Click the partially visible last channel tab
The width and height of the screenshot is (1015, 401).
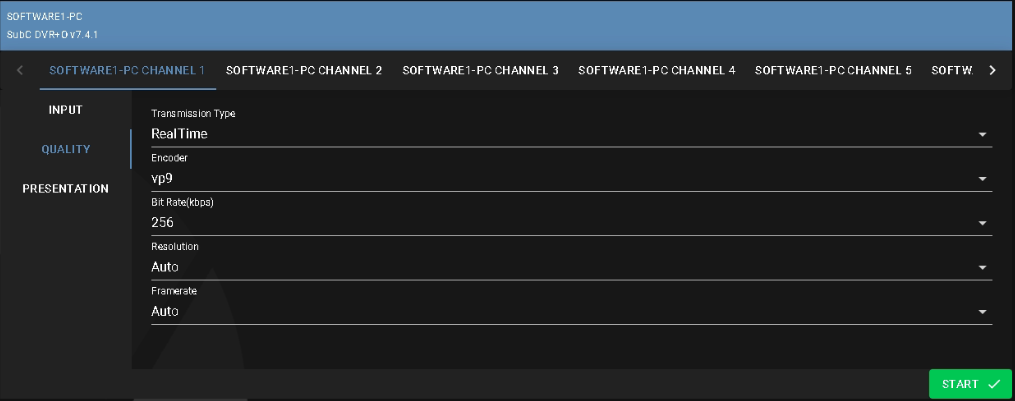(x=951, y=71)
